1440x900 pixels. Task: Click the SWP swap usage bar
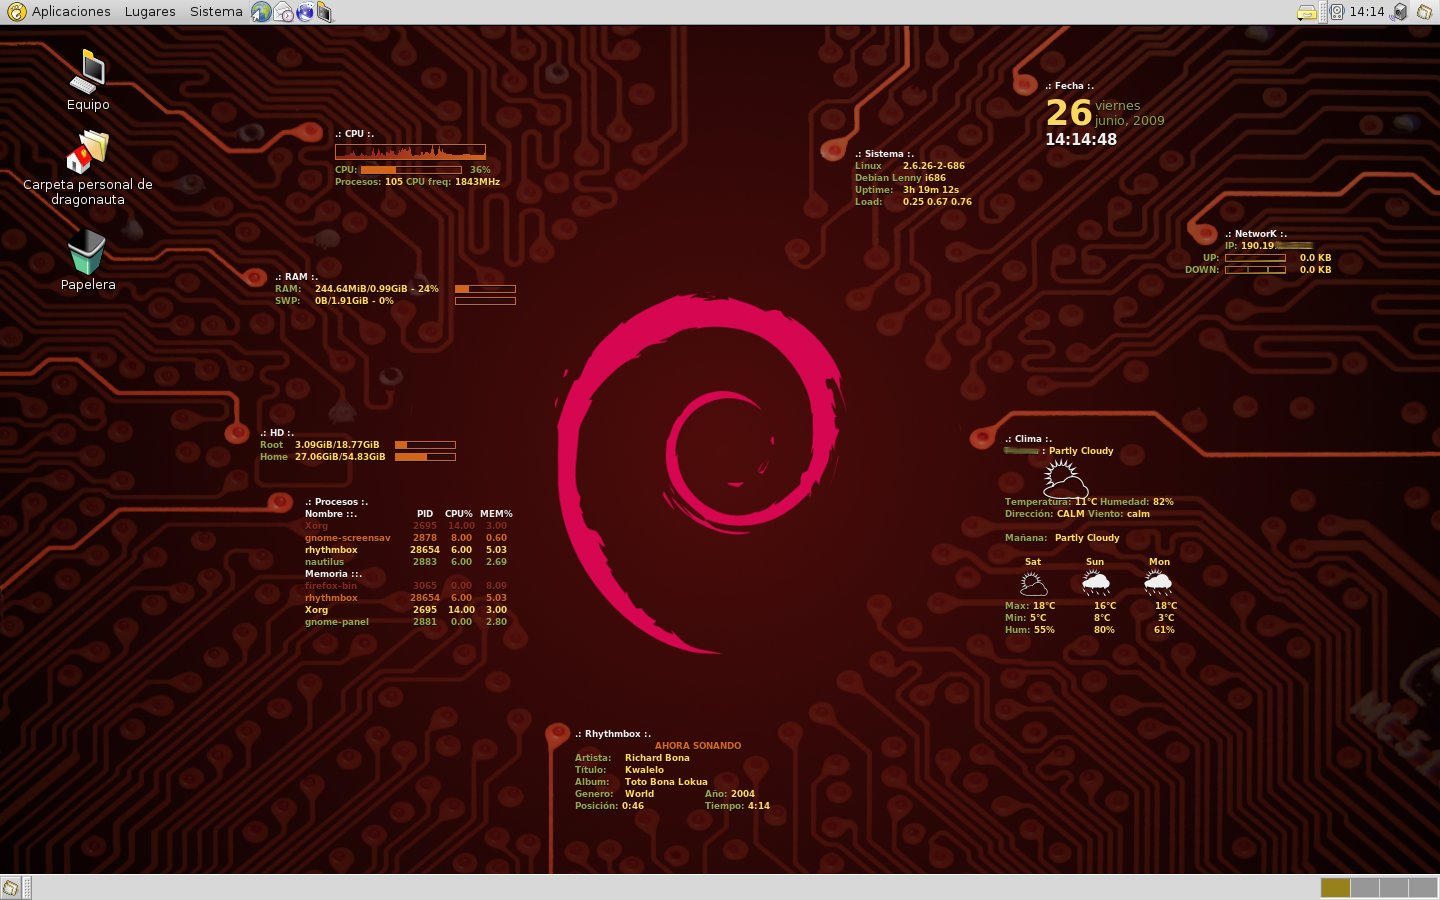tap(485, 301)
